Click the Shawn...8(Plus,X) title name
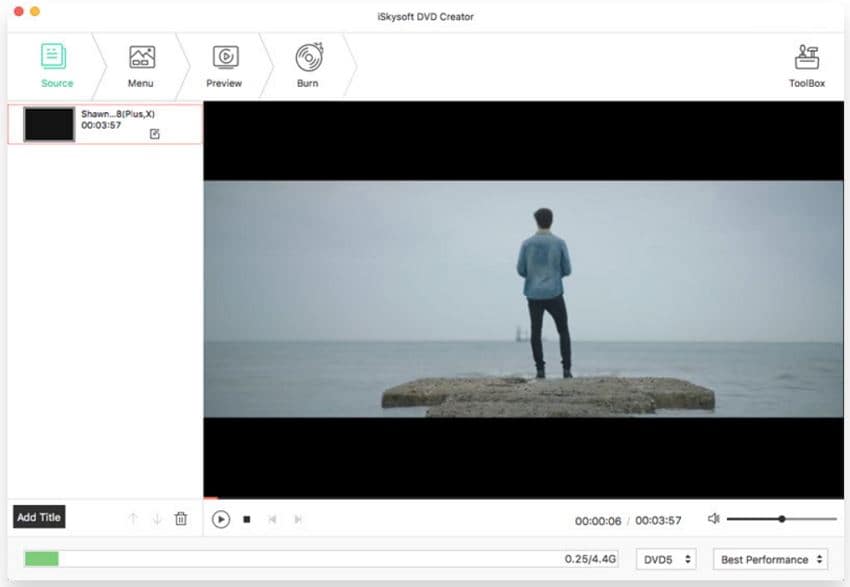This screenshot has width=850, height=587. click(x=118, y=114)
